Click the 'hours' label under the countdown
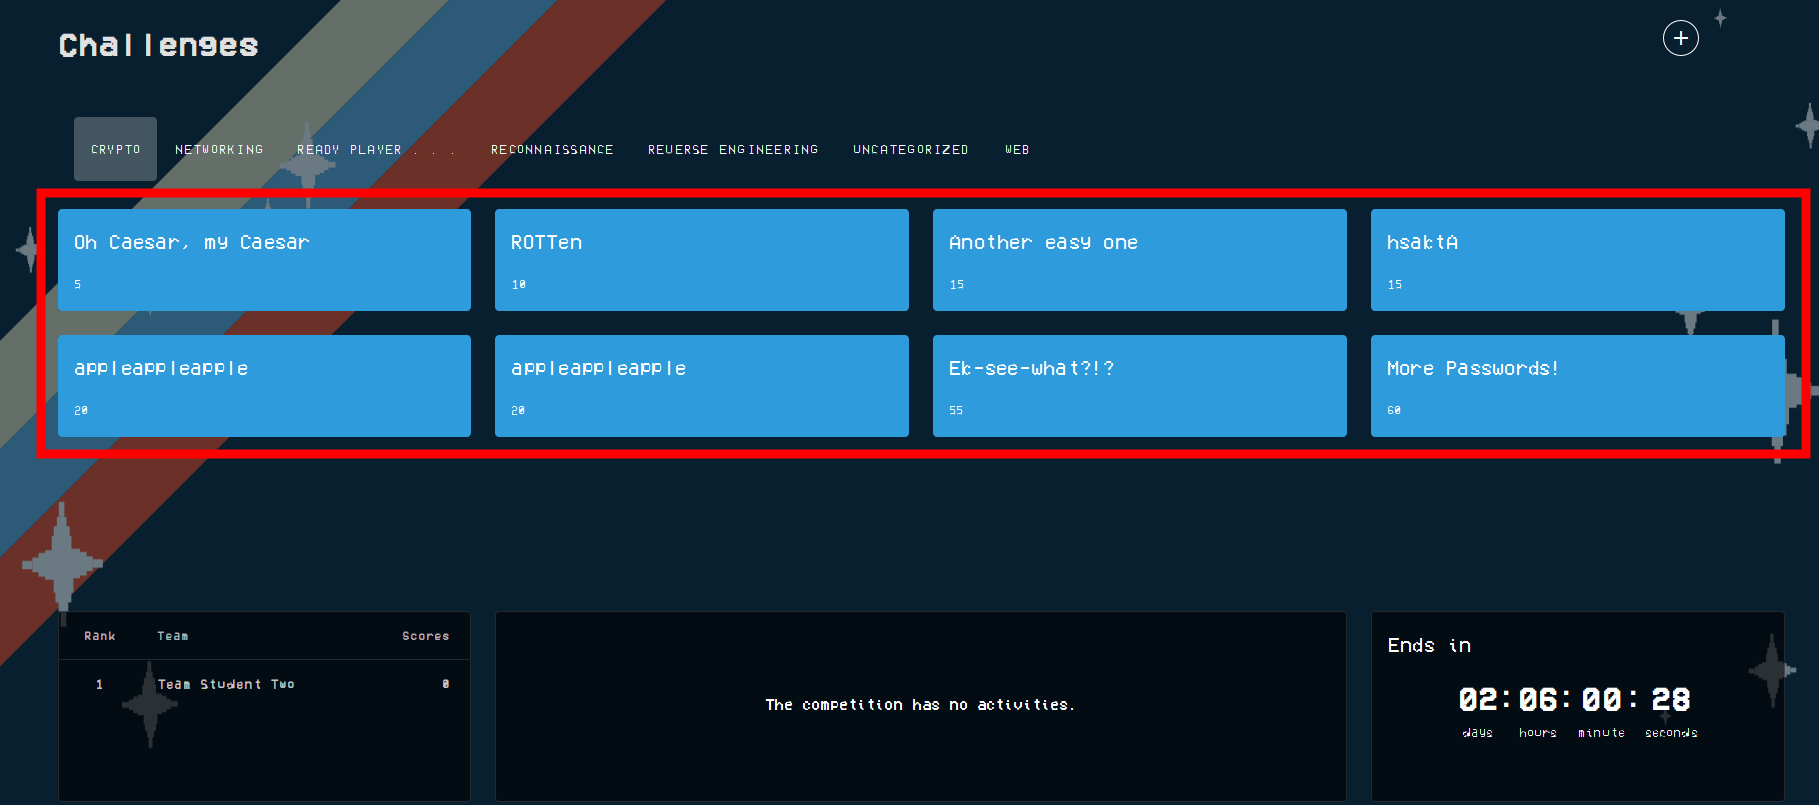 point(1538,733)
